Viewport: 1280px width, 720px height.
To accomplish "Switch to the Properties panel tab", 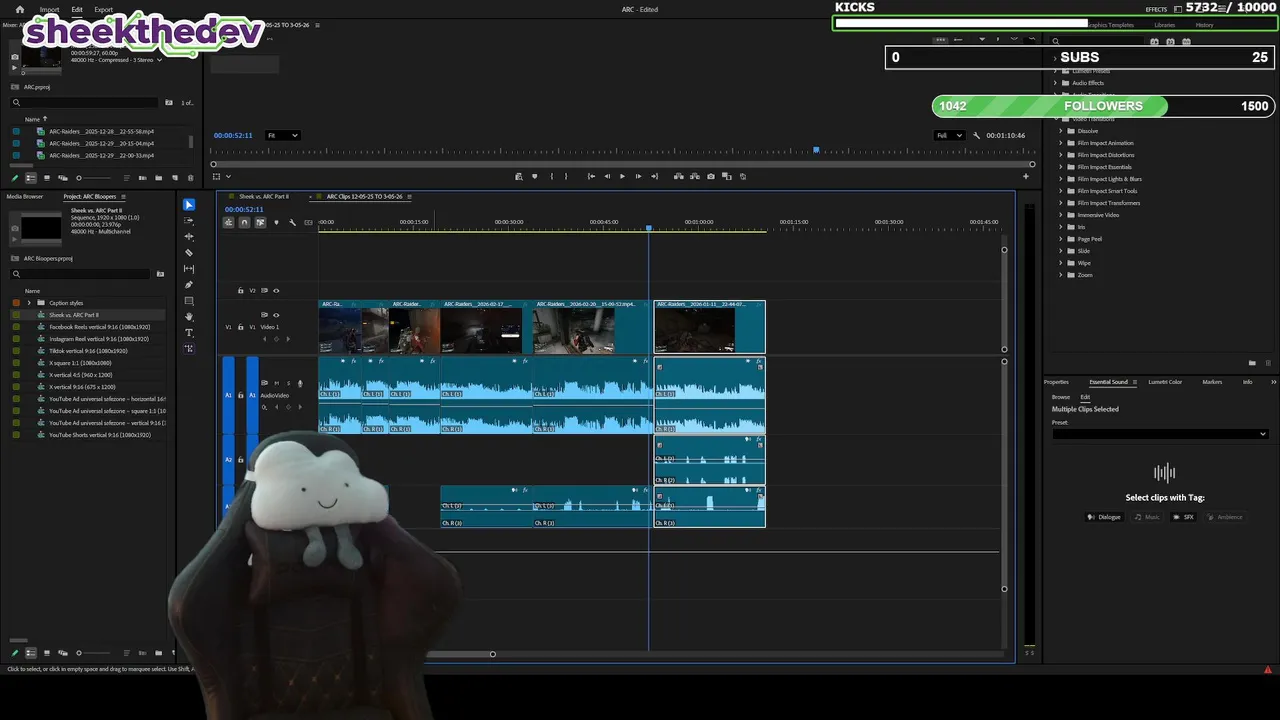I will (x=1056, y=382).
